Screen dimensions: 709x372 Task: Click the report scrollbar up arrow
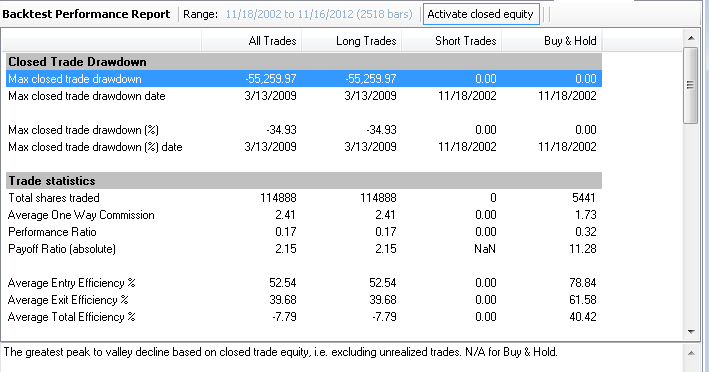pos(690,38)
